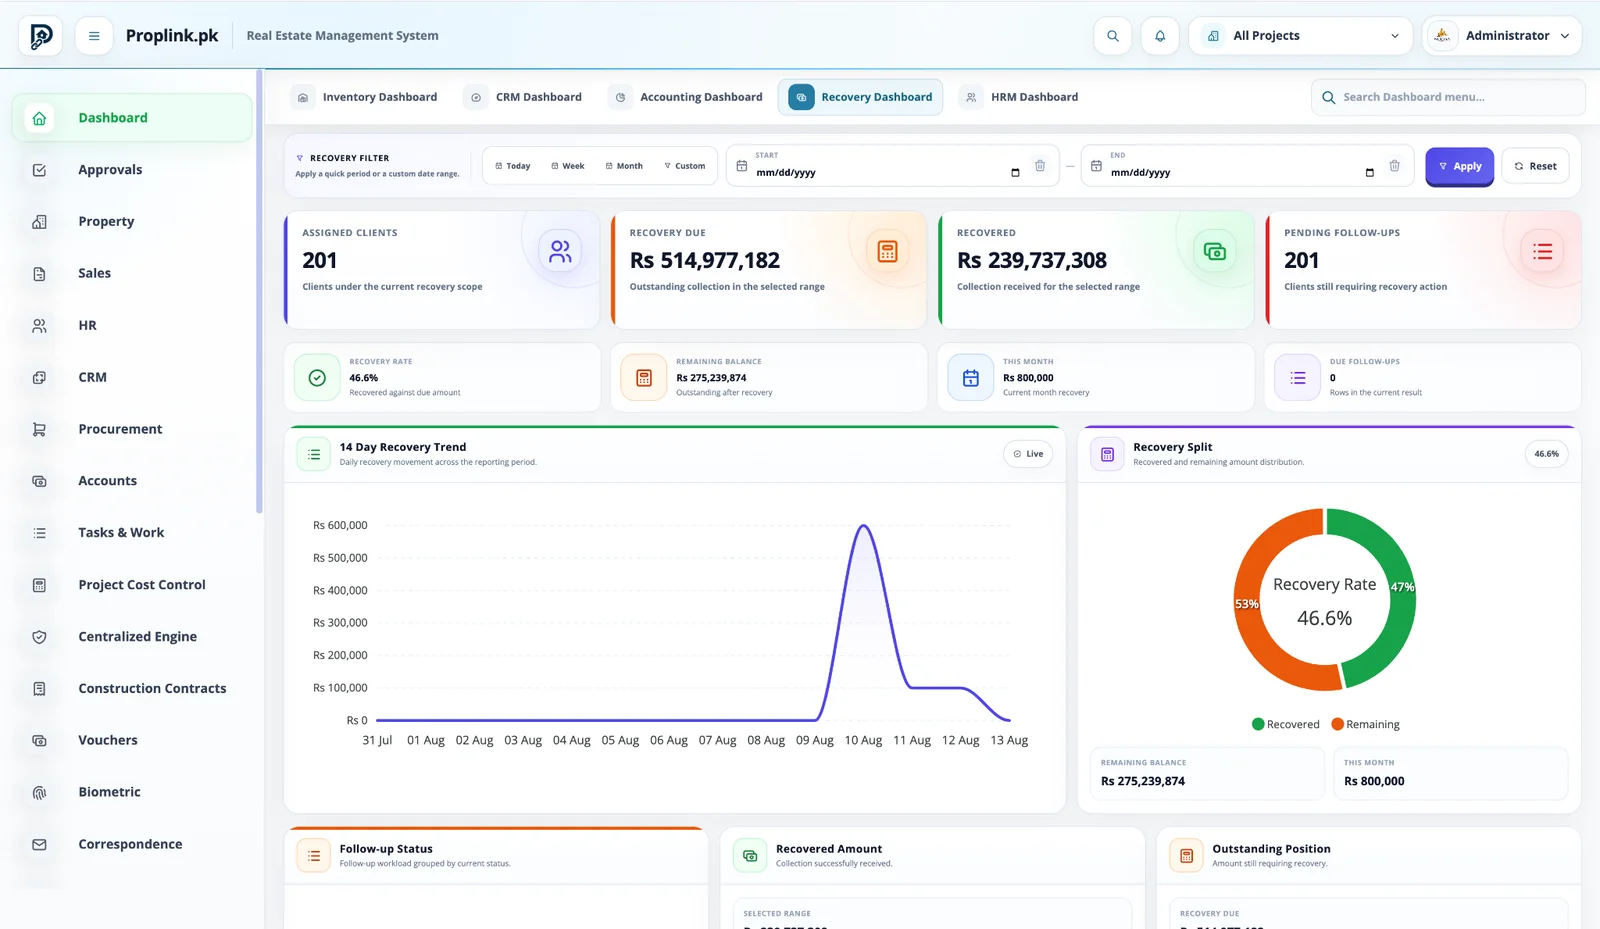
Task: Click the Recovered cash icon
Action: click(x=1214, y=251)
